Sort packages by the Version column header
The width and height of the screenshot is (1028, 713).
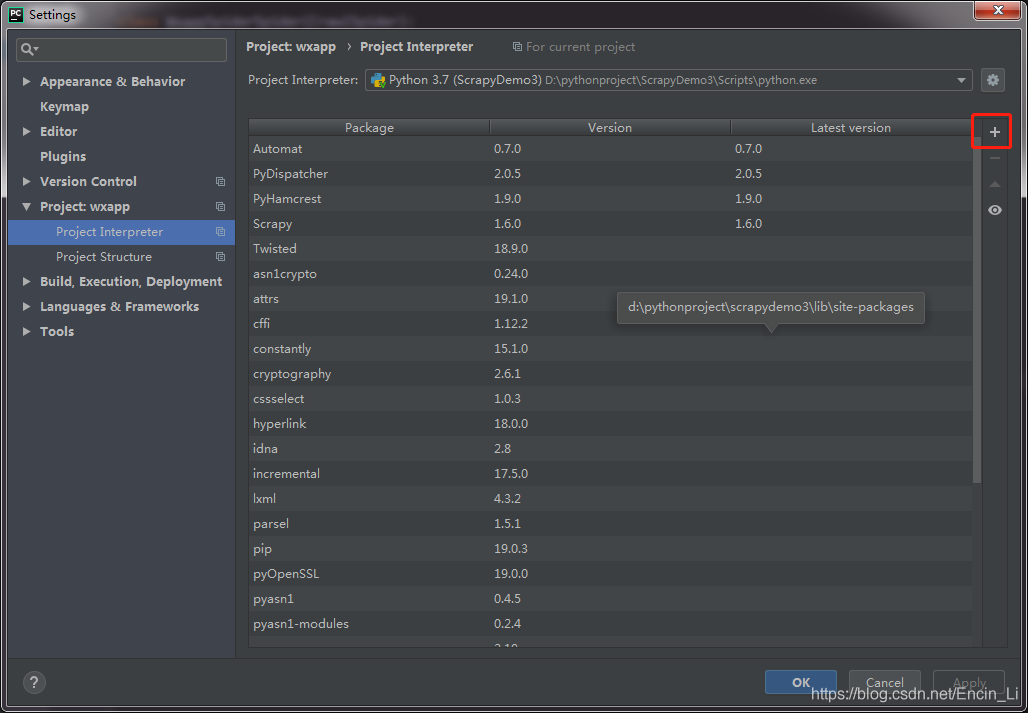tap(609, 127)
